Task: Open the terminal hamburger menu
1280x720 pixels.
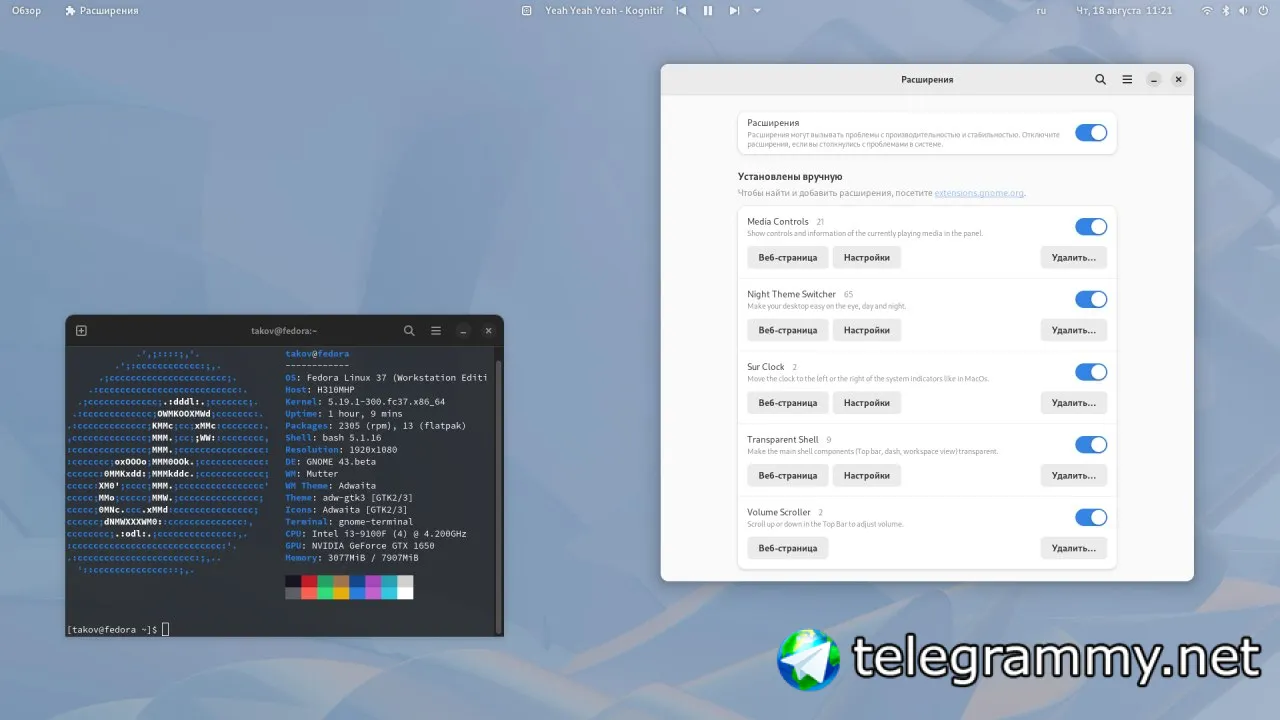Action: pos(436,330)
